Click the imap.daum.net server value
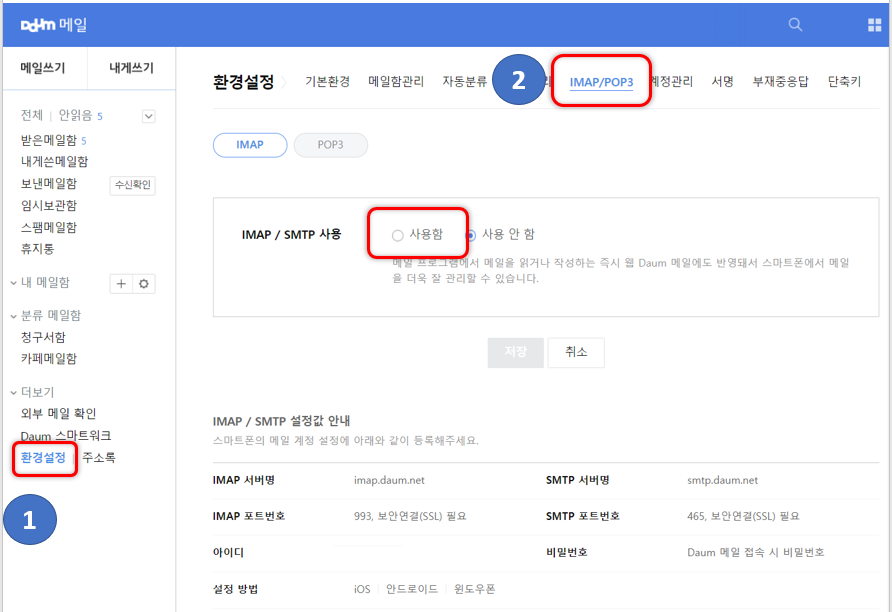The width and height of the screenshot is (892, 612). 389,481
